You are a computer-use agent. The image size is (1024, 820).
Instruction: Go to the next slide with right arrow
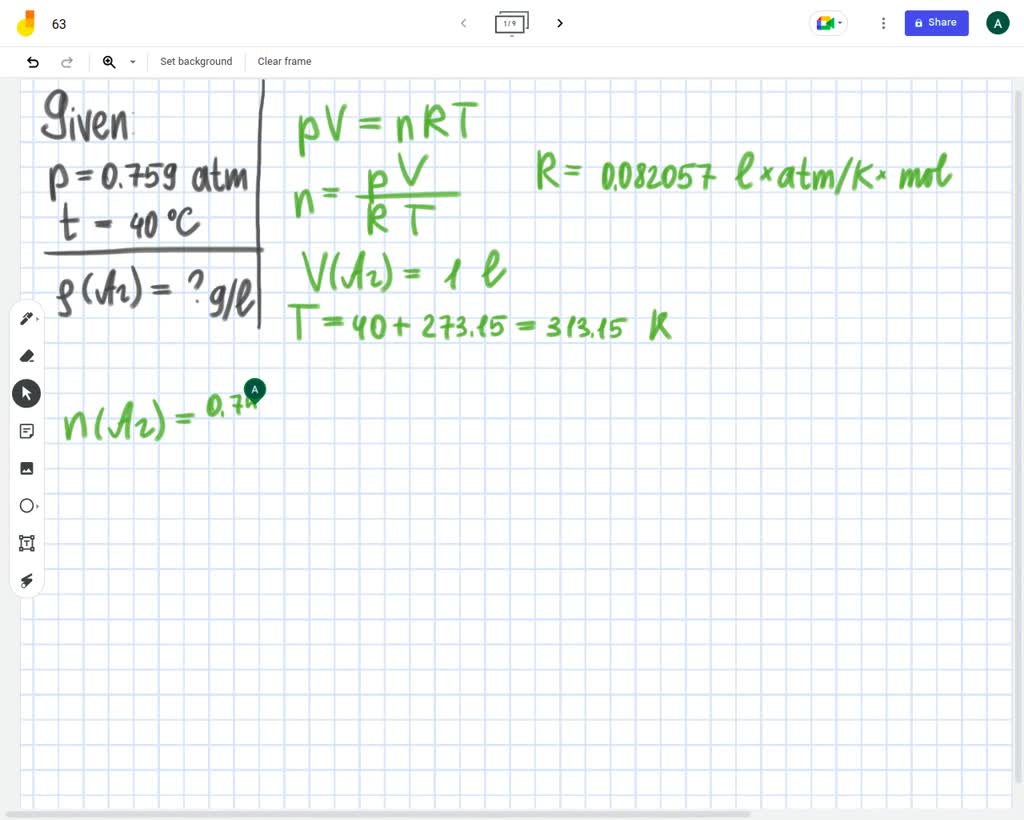(x=559, y=22)
